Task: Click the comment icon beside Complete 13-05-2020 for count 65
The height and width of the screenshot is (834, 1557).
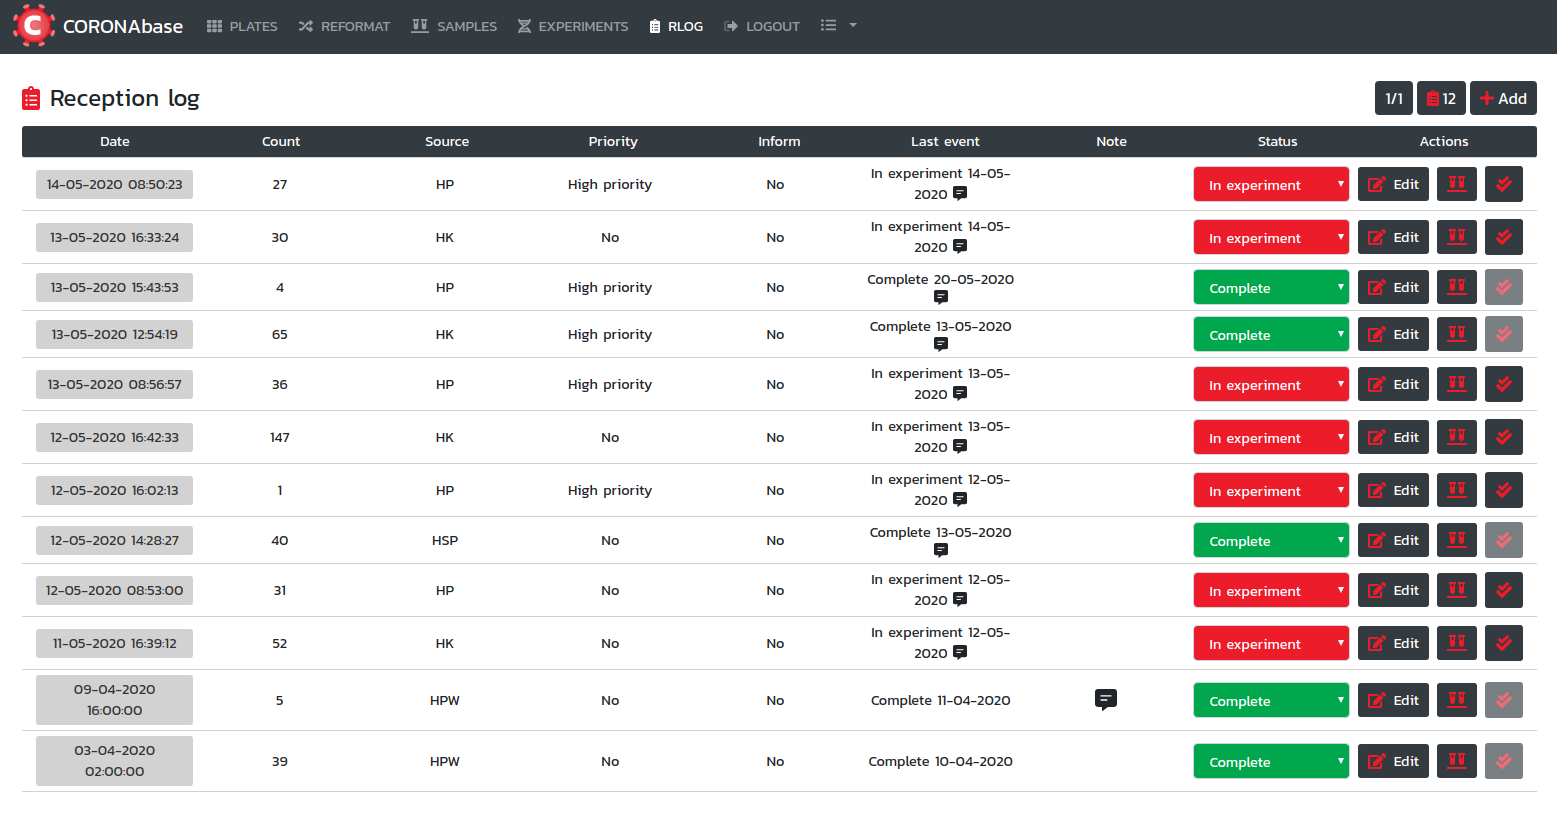Action: click(x=940, y=344)
